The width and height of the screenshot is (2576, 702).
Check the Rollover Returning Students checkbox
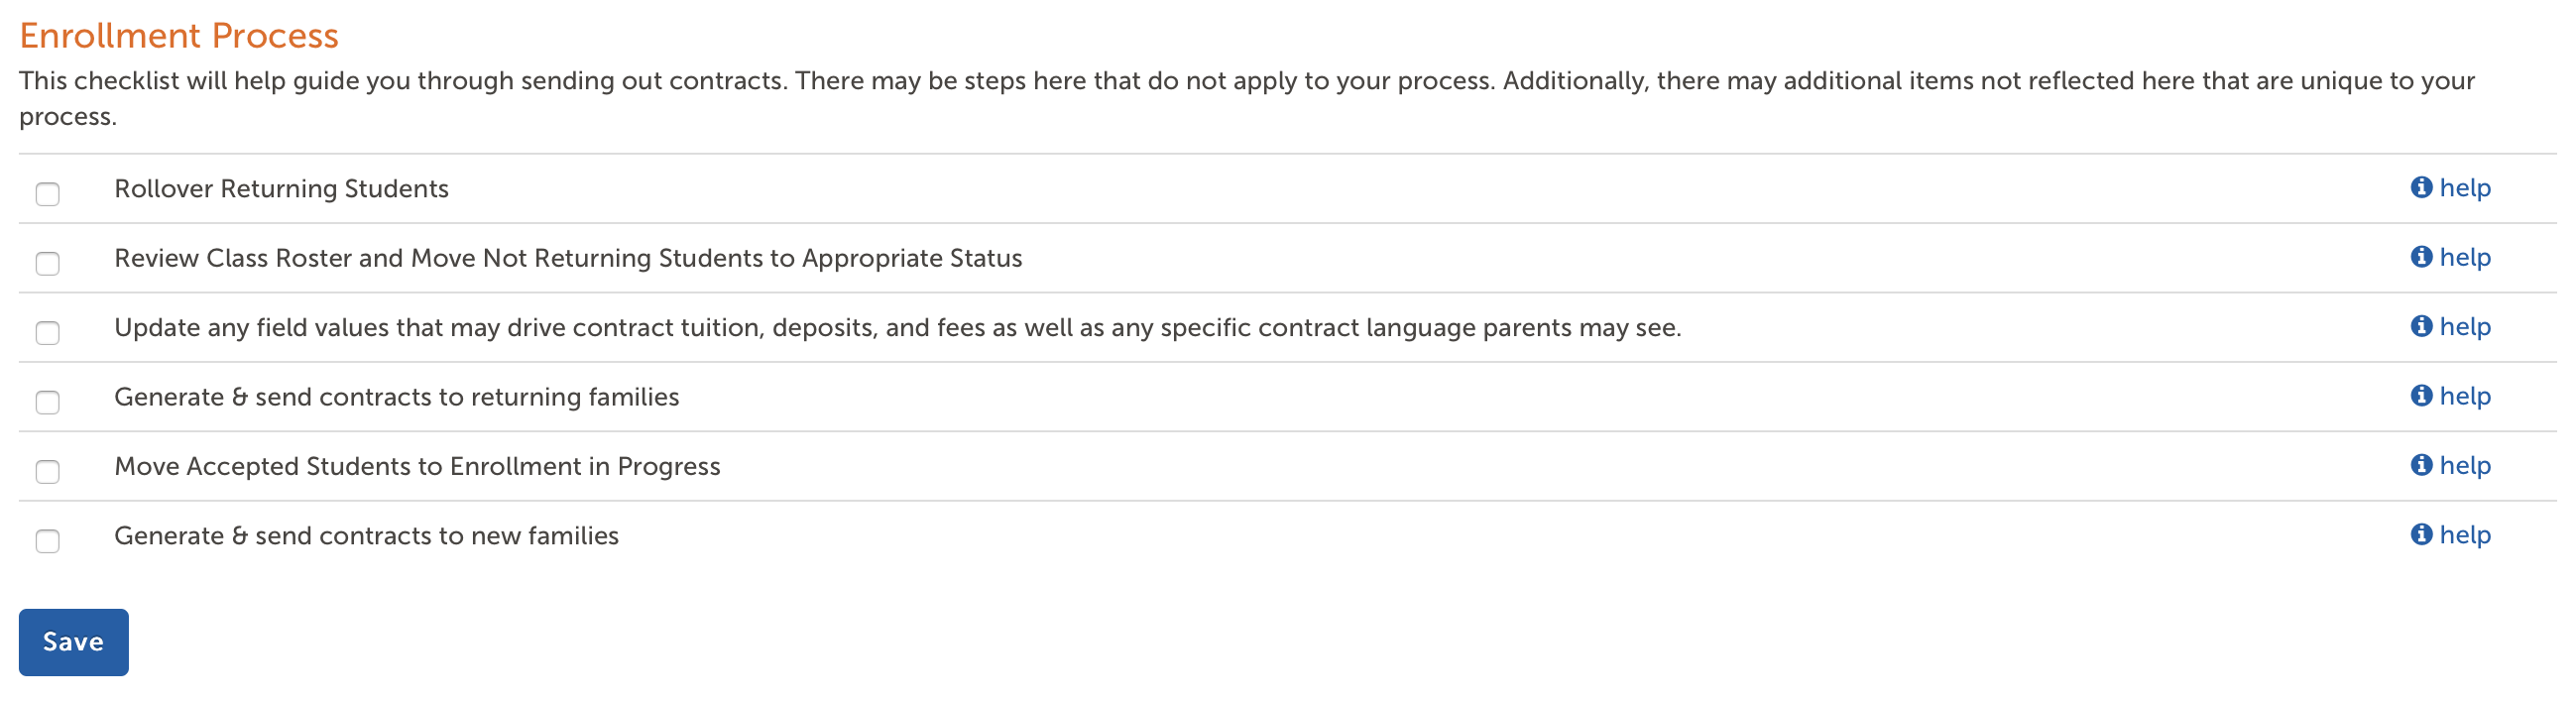pyautogui.click(x=47, y=194)
